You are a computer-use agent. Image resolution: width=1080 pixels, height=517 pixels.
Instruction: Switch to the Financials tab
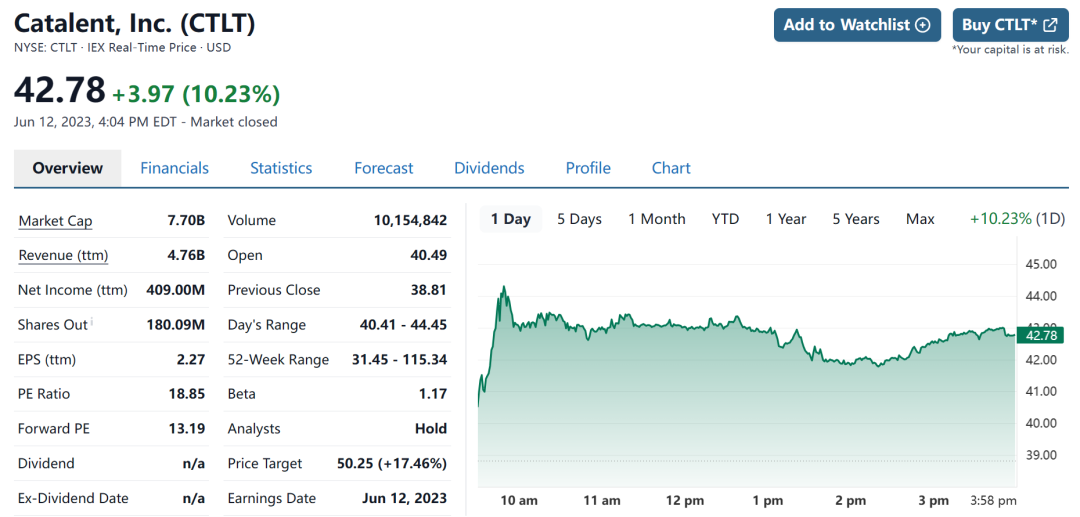point(174,168)
